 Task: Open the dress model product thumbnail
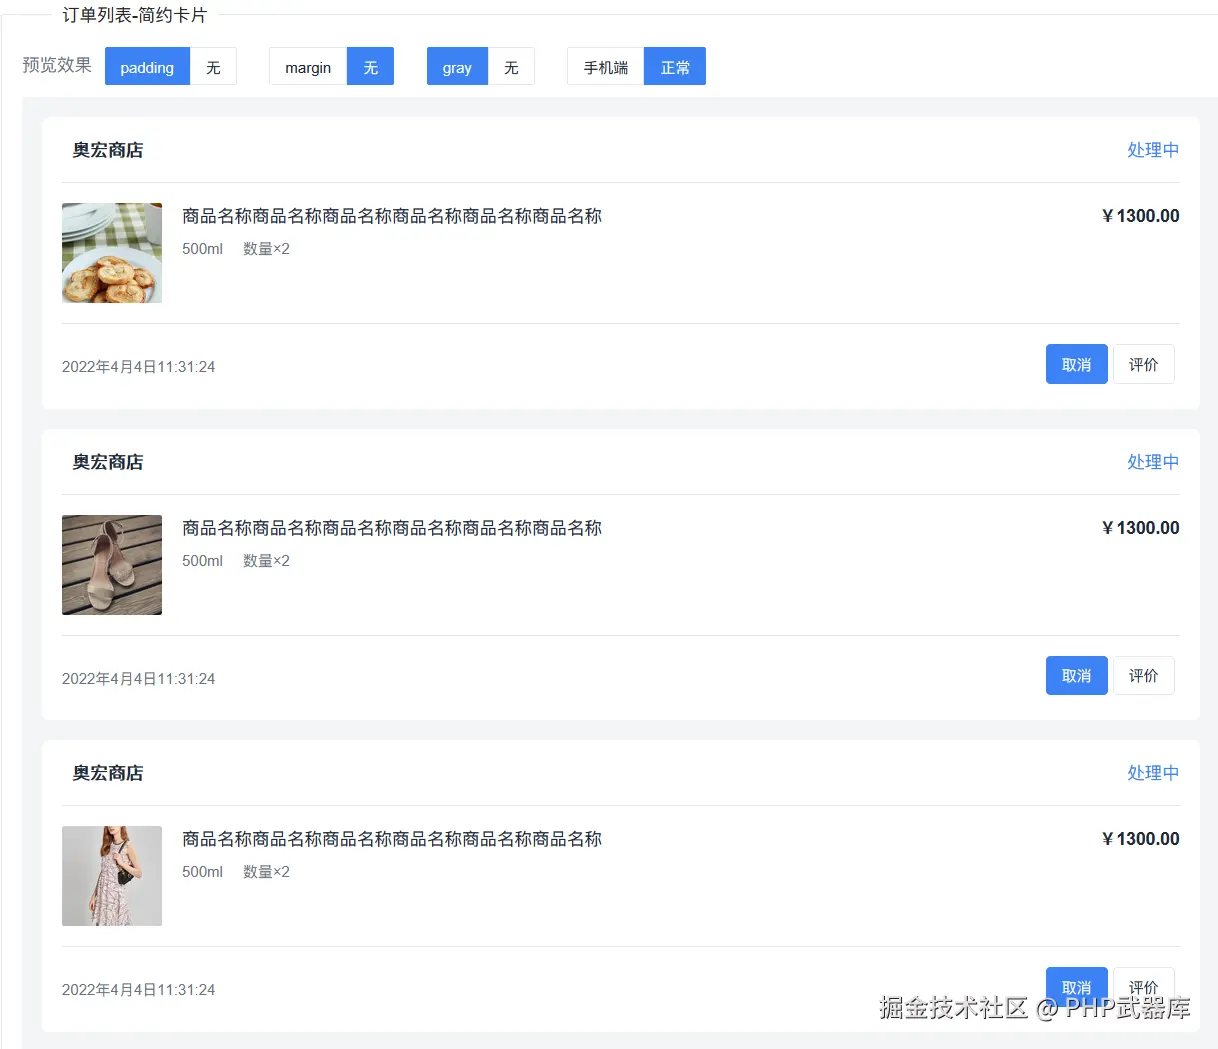tap(112, 876)
